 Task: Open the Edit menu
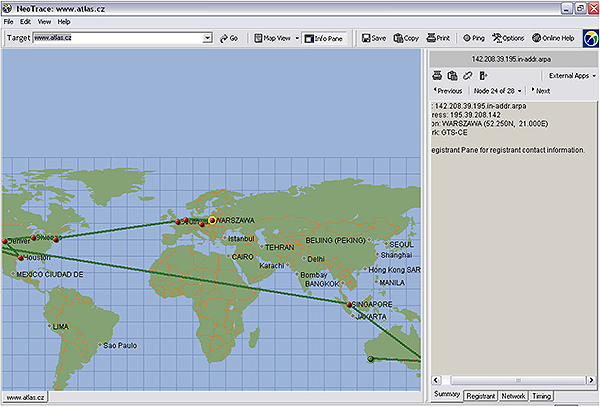point(25,22)
